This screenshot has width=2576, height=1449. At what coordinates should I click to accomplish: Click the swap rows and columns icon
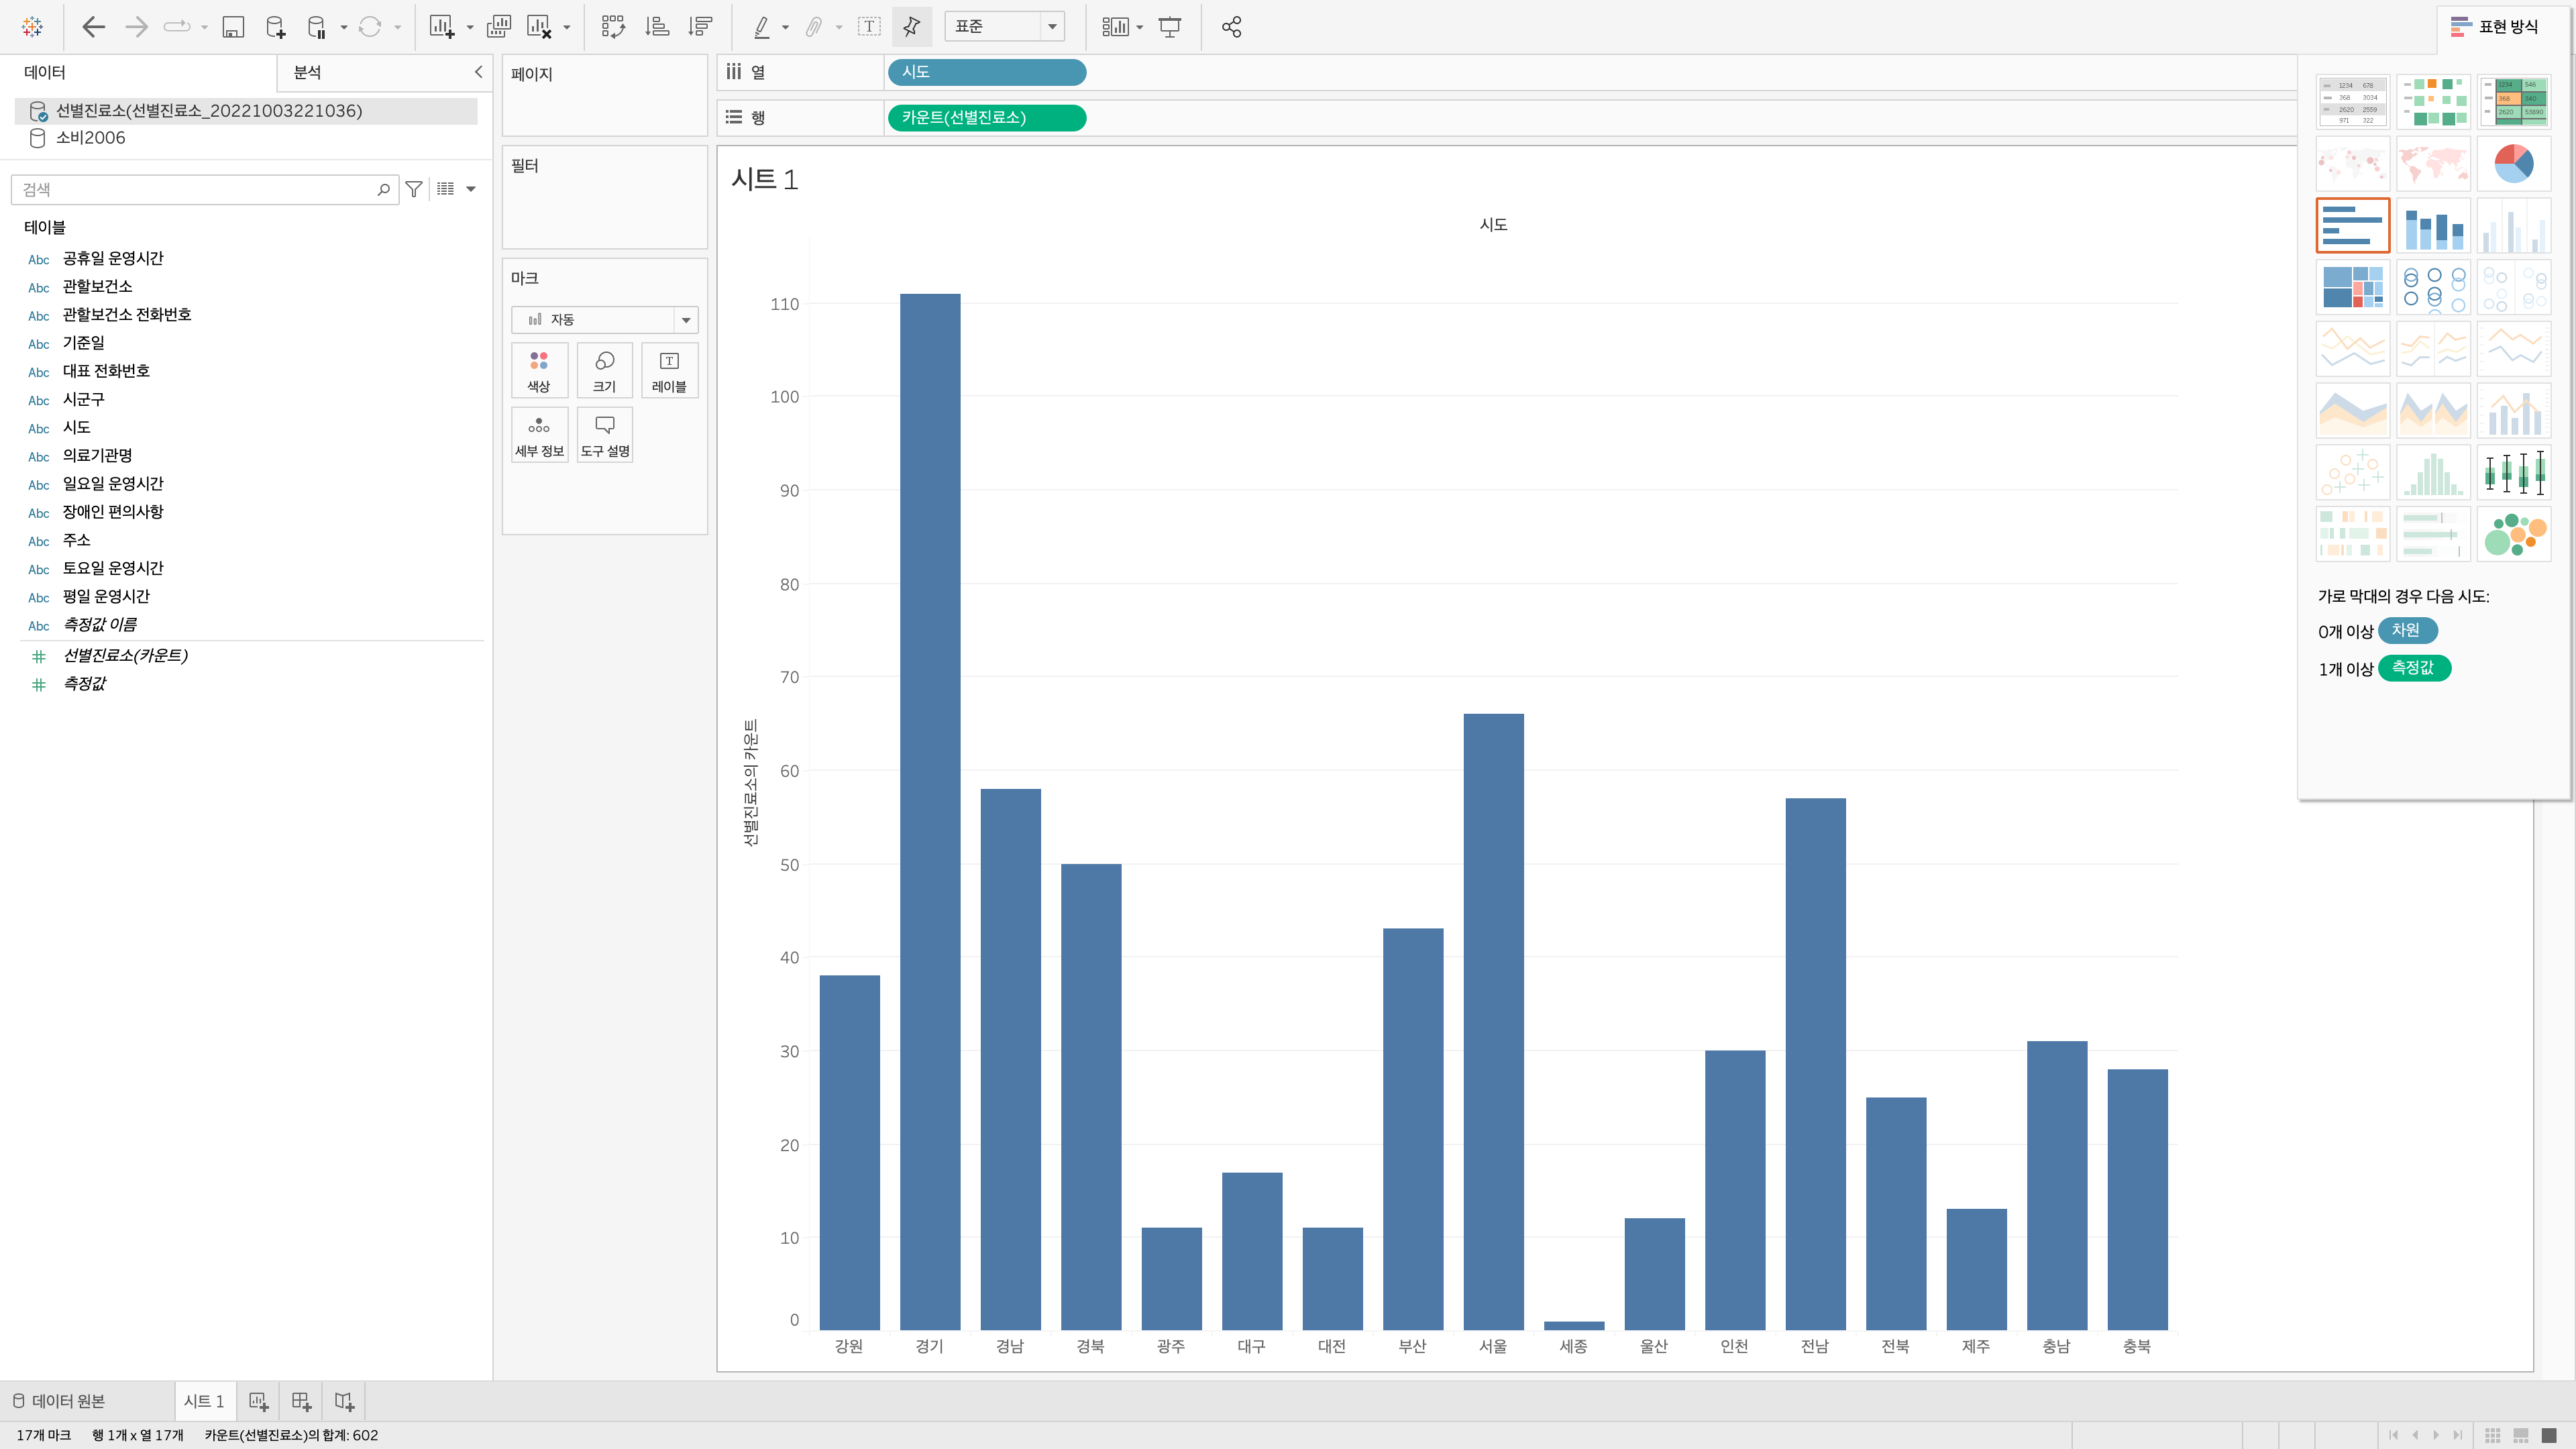point(612,27)
